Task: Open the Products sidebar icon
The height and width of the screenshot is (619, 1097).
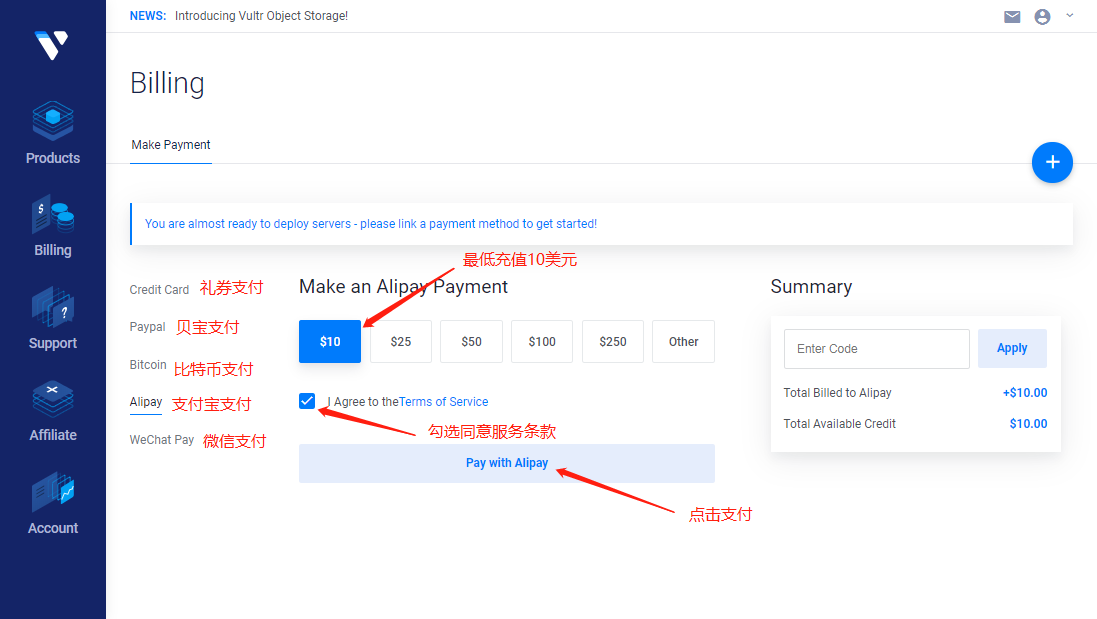Action: [53, 121]
